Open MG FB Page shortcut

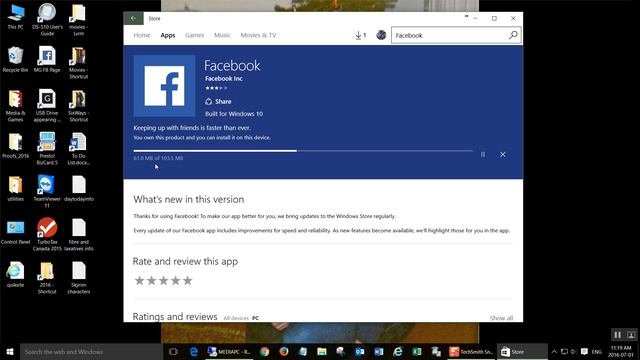pos(47,60)
